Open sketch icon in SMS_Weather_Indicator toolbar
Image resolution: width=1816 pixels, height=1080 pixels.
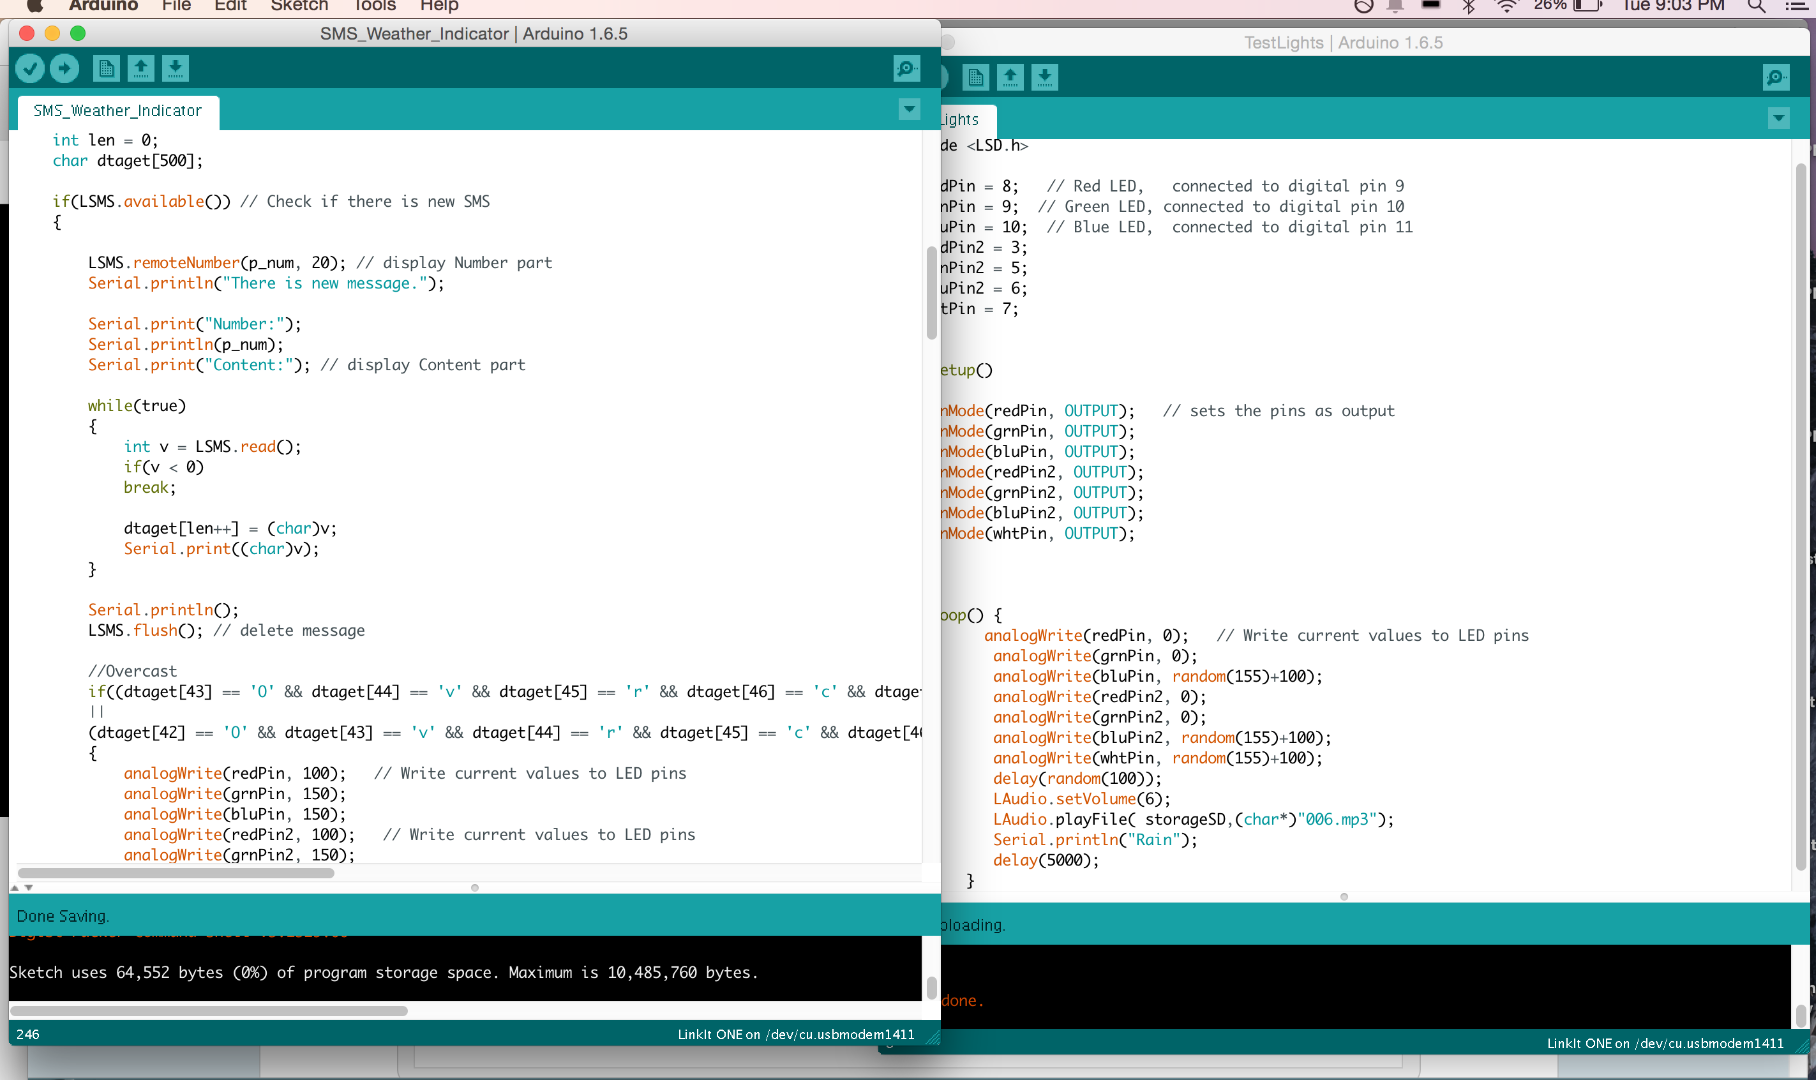click(x=141, y=68)
